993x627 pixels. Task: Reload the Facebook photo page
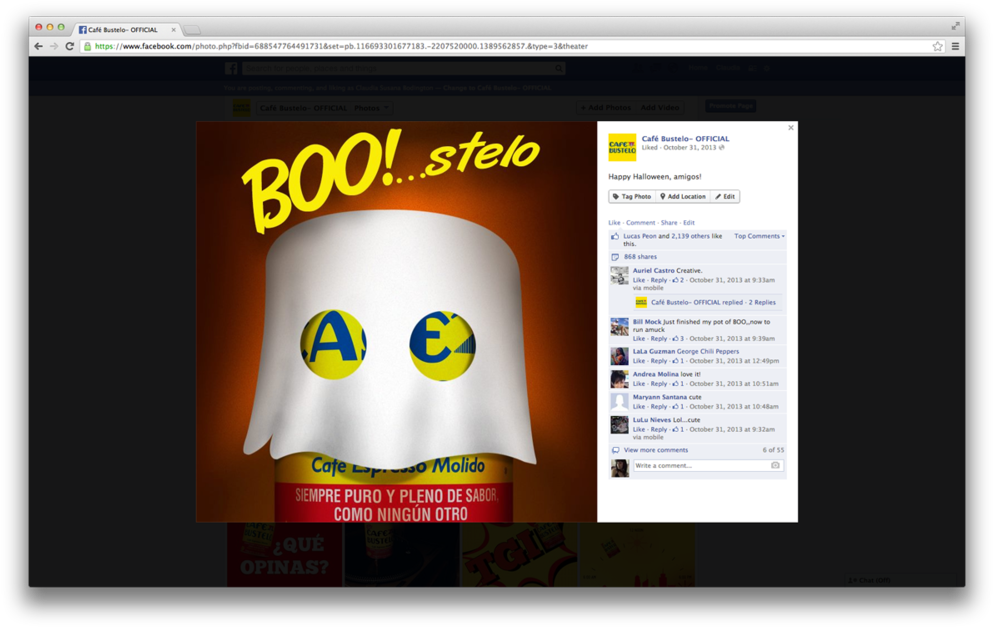click(x=70, y=46)
